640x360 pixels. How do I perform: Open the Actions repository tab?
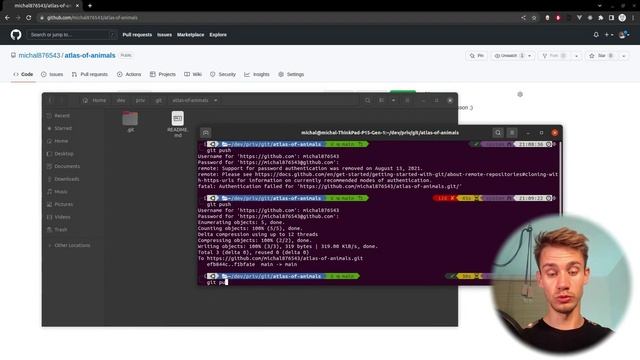coord(129,74)
